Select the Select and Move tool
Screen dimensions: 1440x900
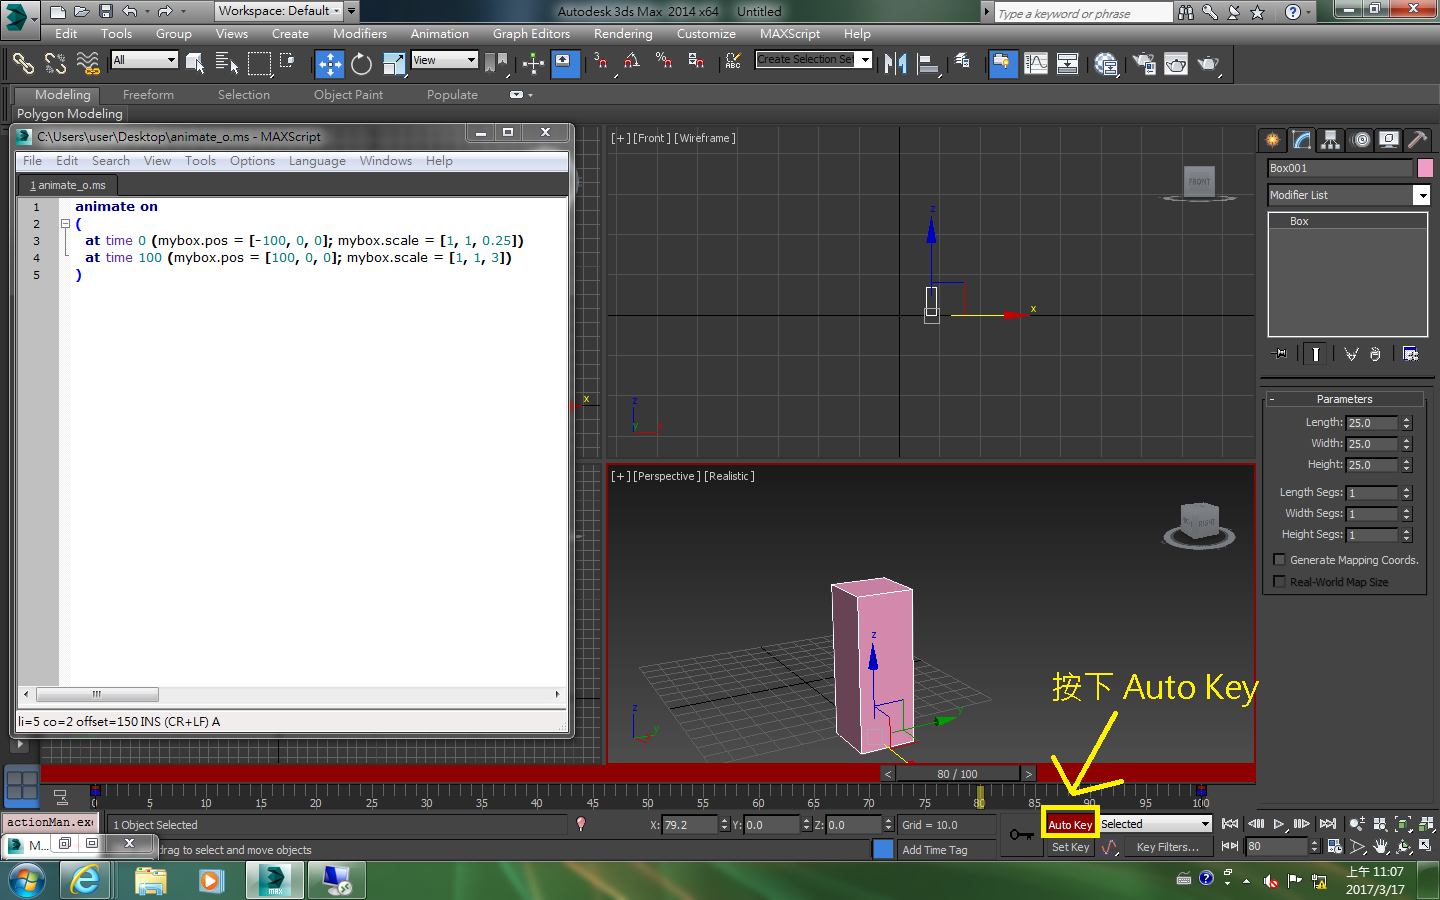coord(330,63)
